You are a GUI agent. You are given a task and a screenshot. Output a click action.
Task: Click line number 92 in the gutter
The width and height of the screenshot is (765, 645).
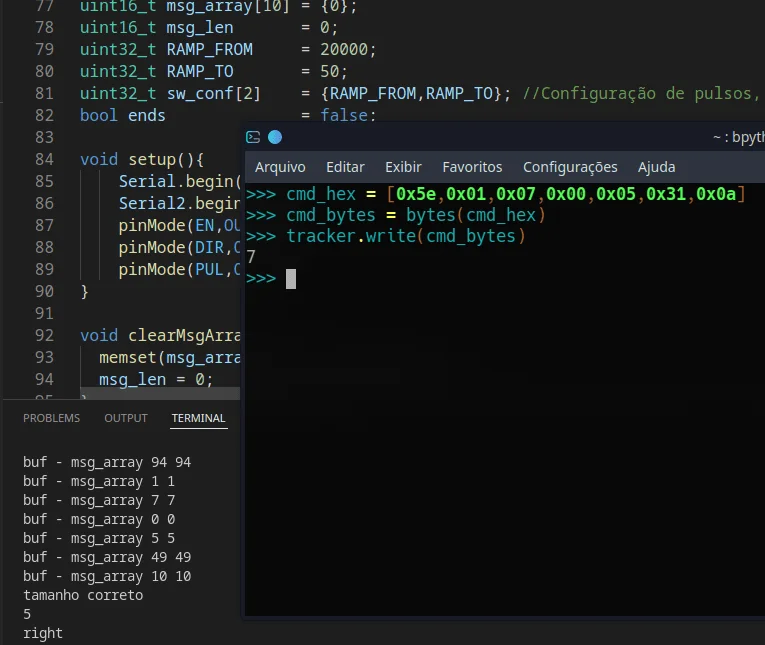click(44, 336)
